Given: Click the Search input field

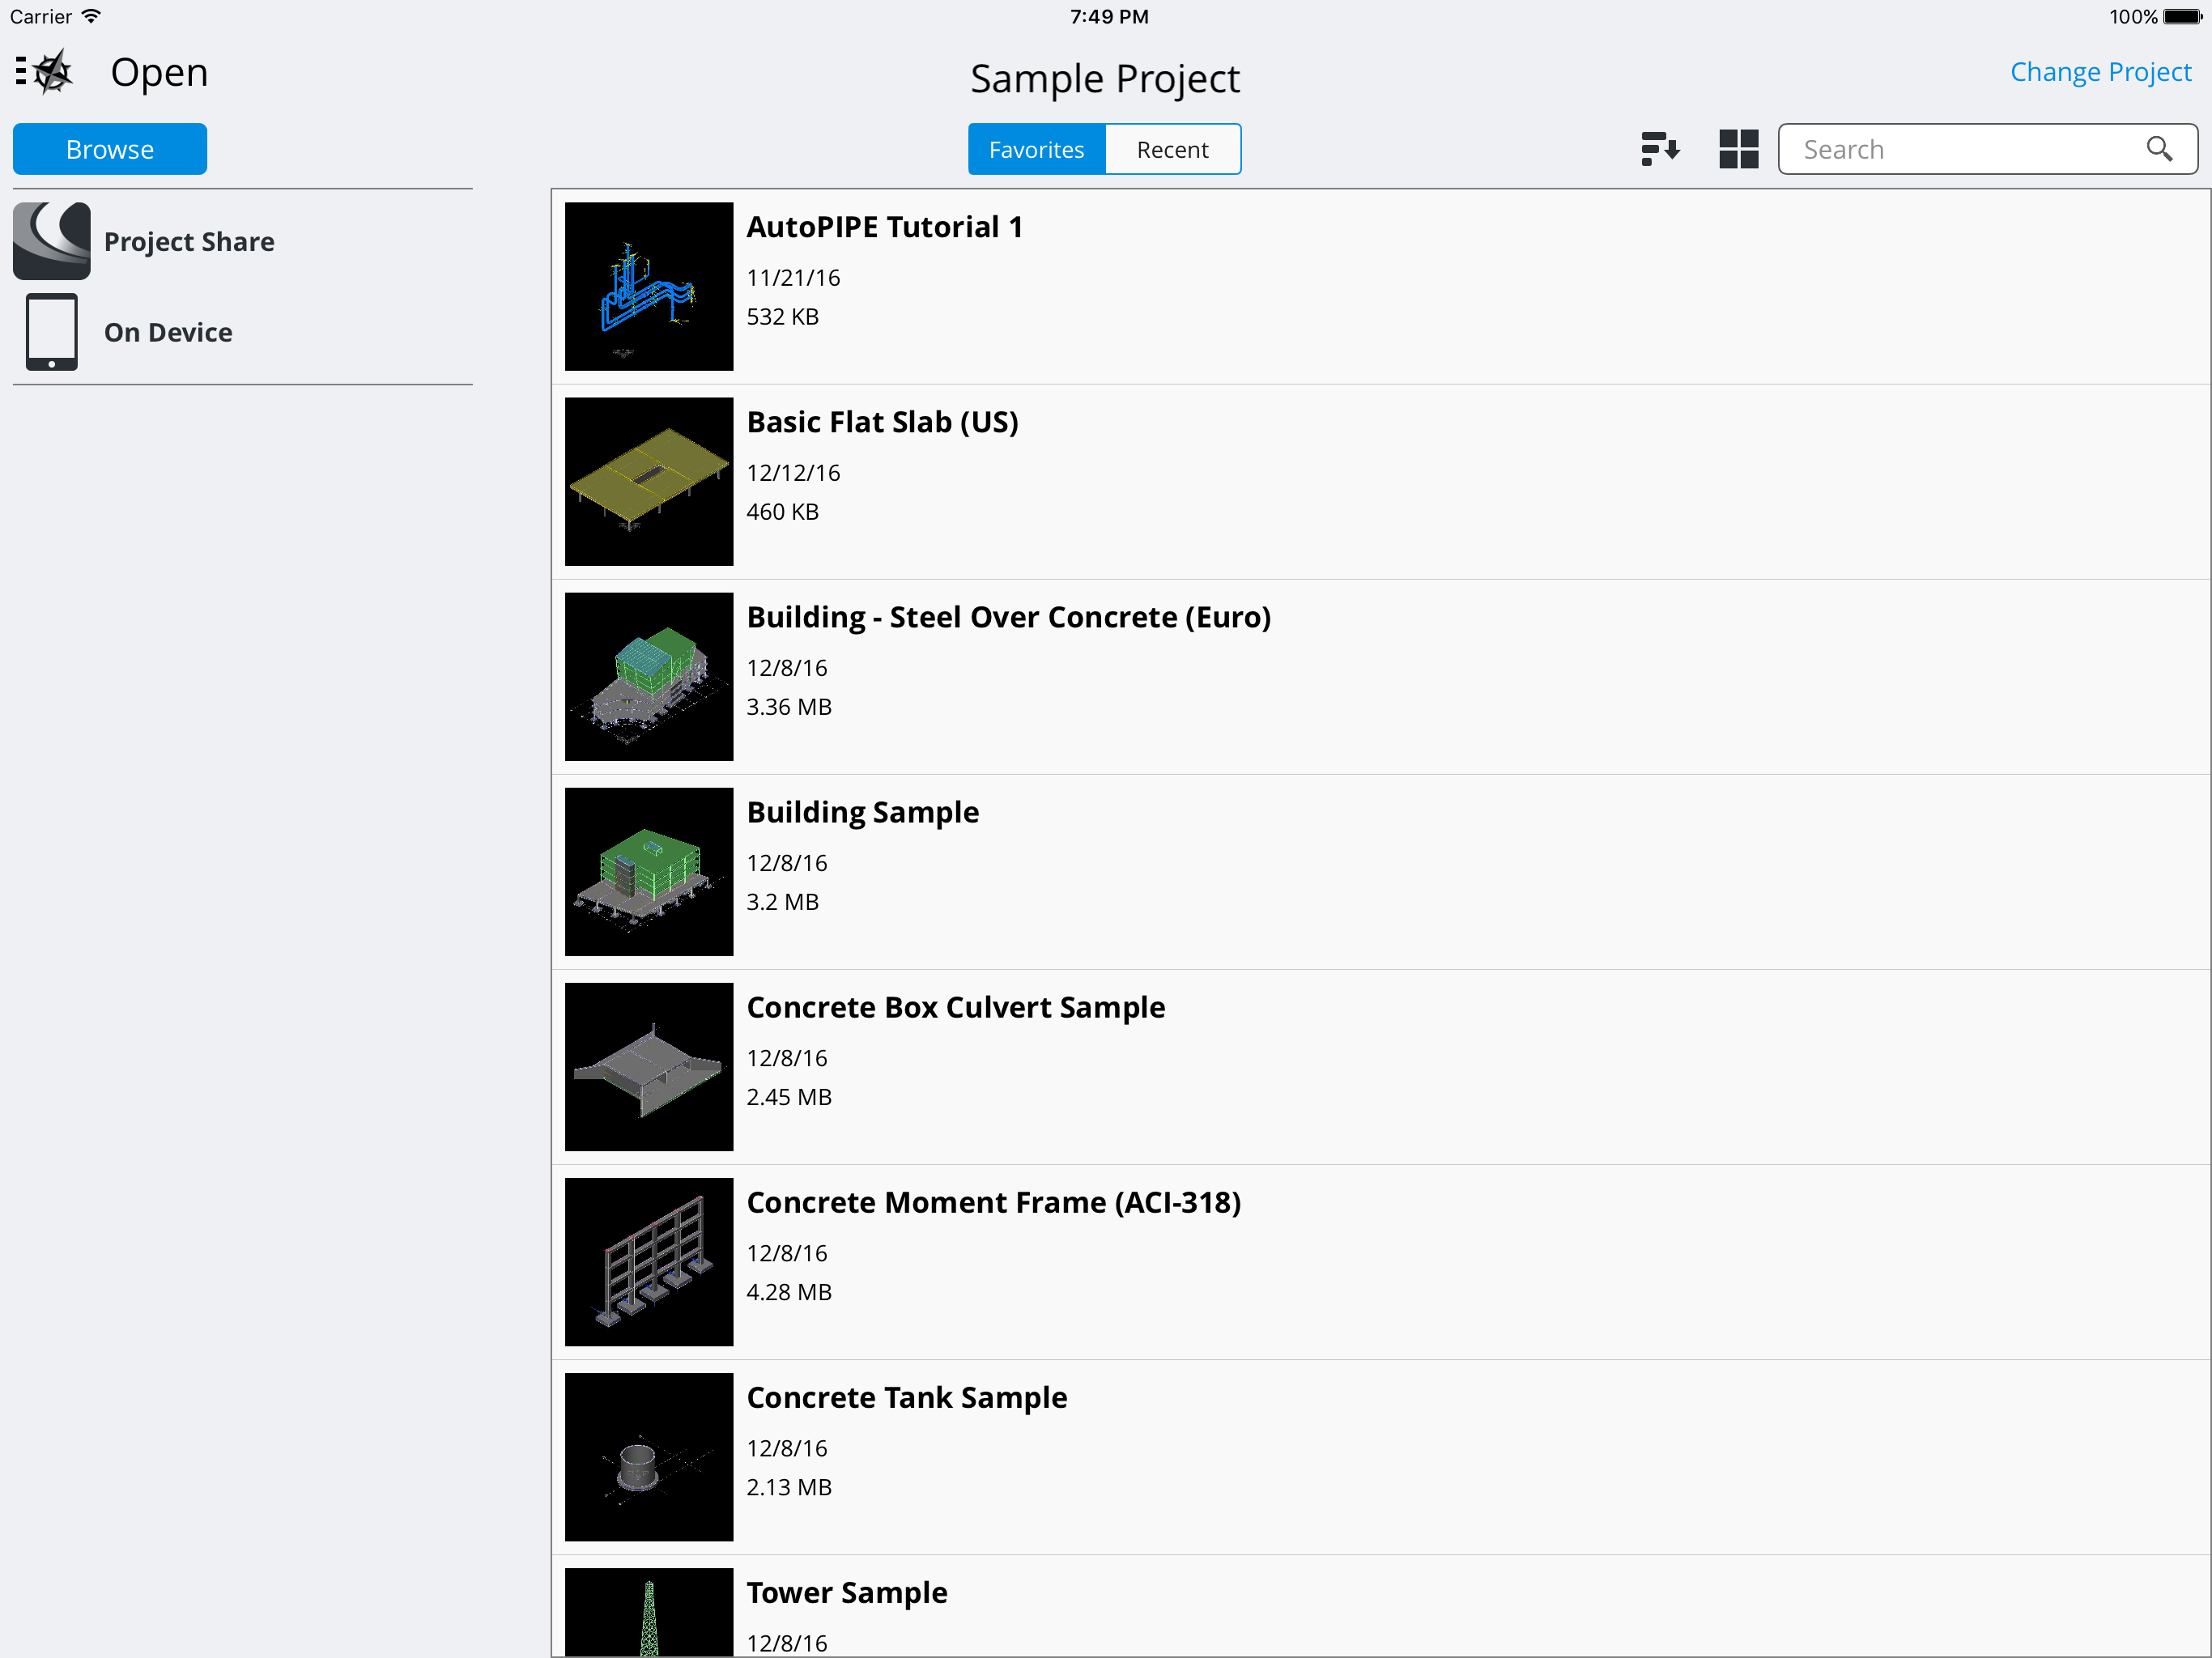Looking at the screenshot, I should pos(1987,149).
